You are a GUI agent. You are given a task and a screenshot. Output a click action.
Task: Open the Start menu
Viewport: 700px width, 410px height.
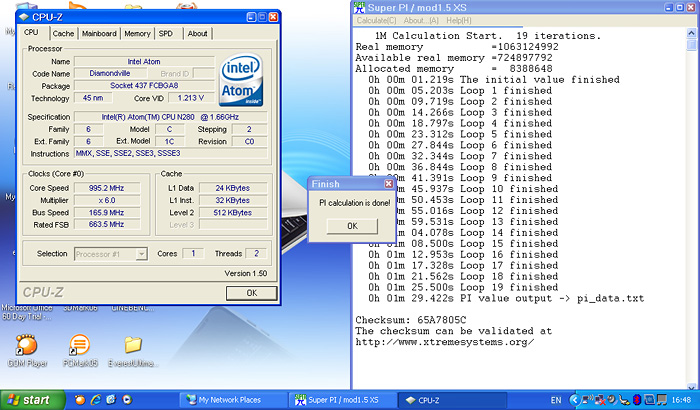[x=32, y=400]
